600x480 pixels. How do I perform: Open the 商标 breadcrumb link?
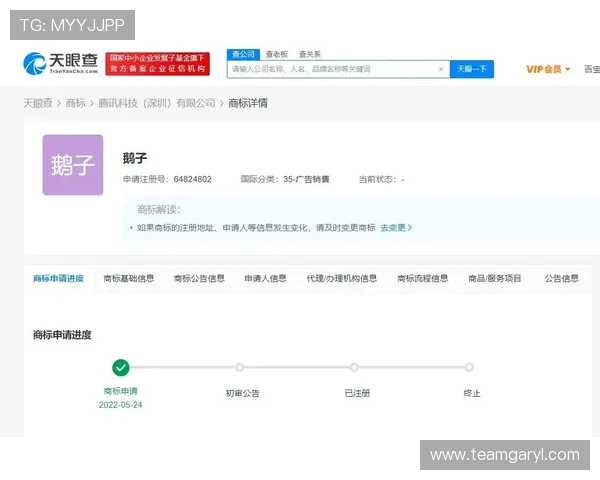coord(75,103)
